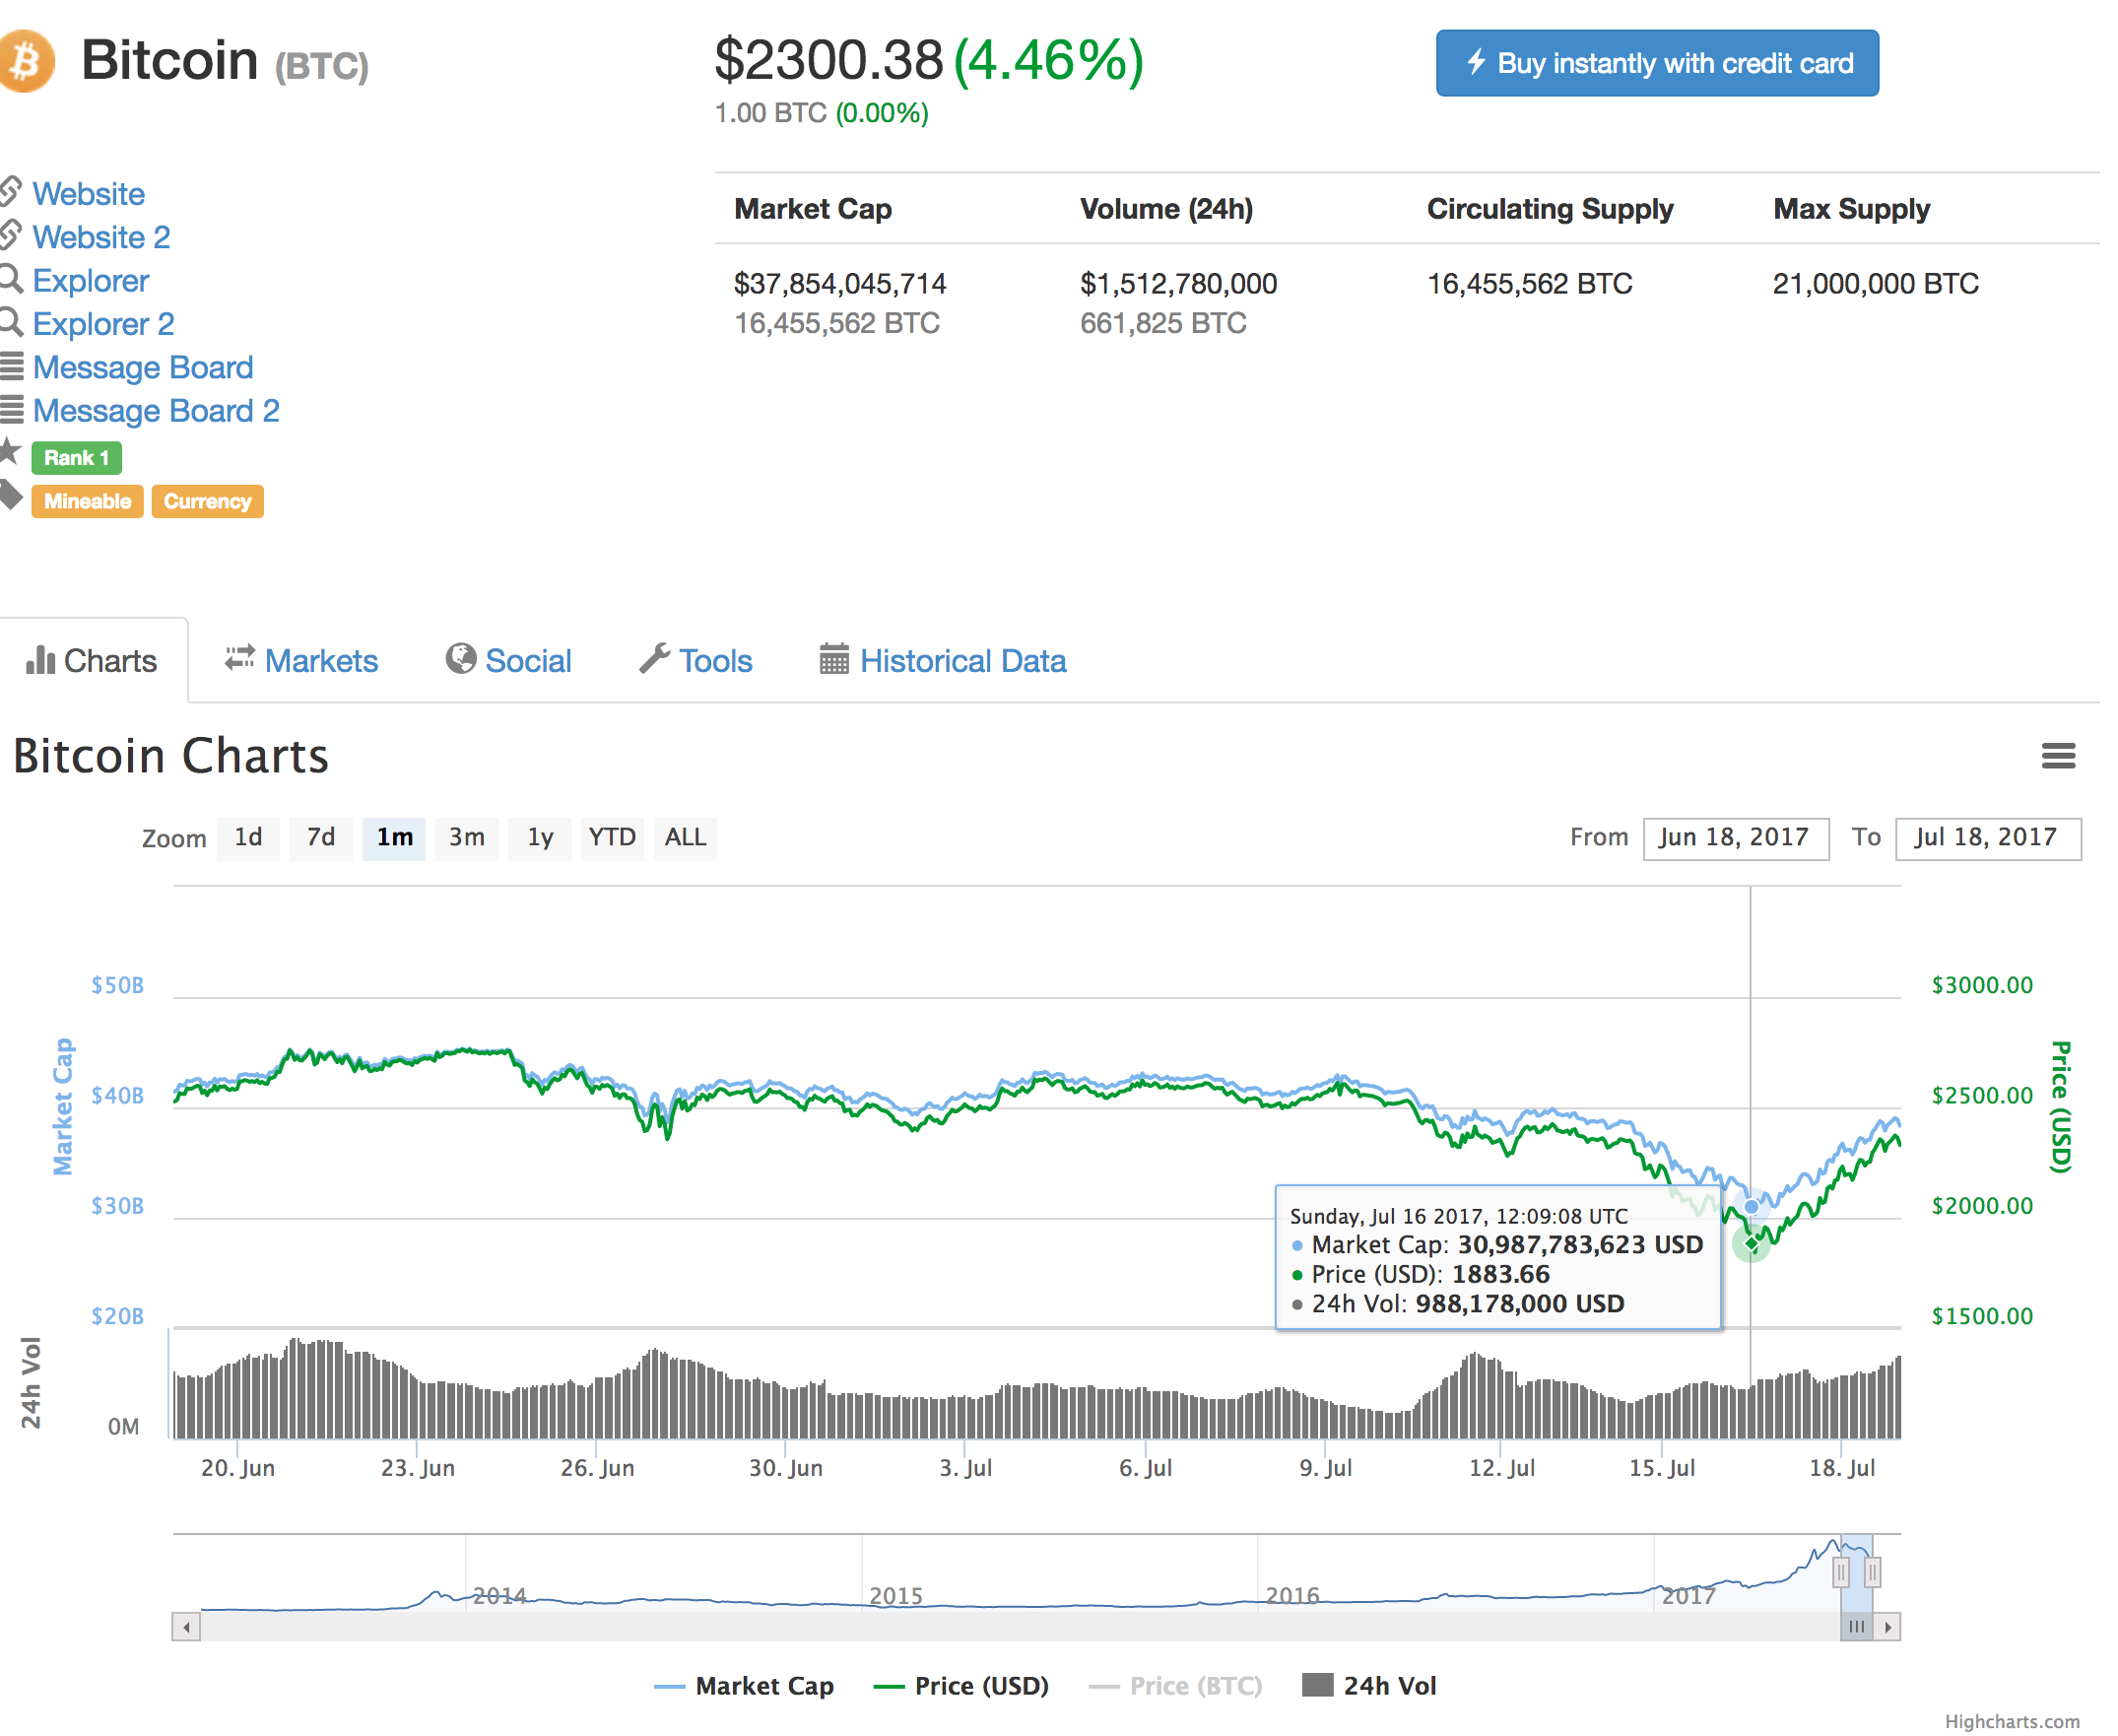The image size is (2118, 1736).
Task: Click the Charts tab bar-chart icon
Action: click(x=40, y=660)
